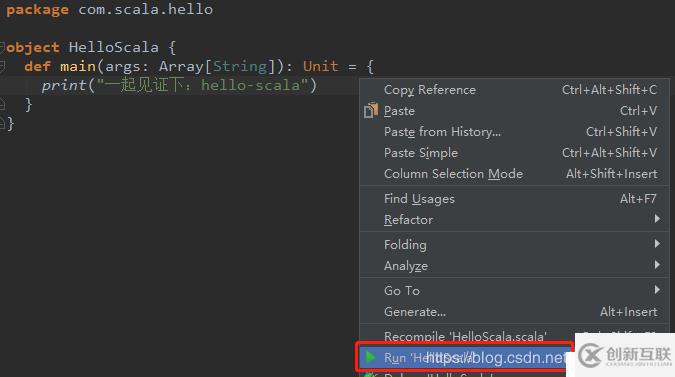
Task: Click the green Run triangle icon
Action: point(370,357)
